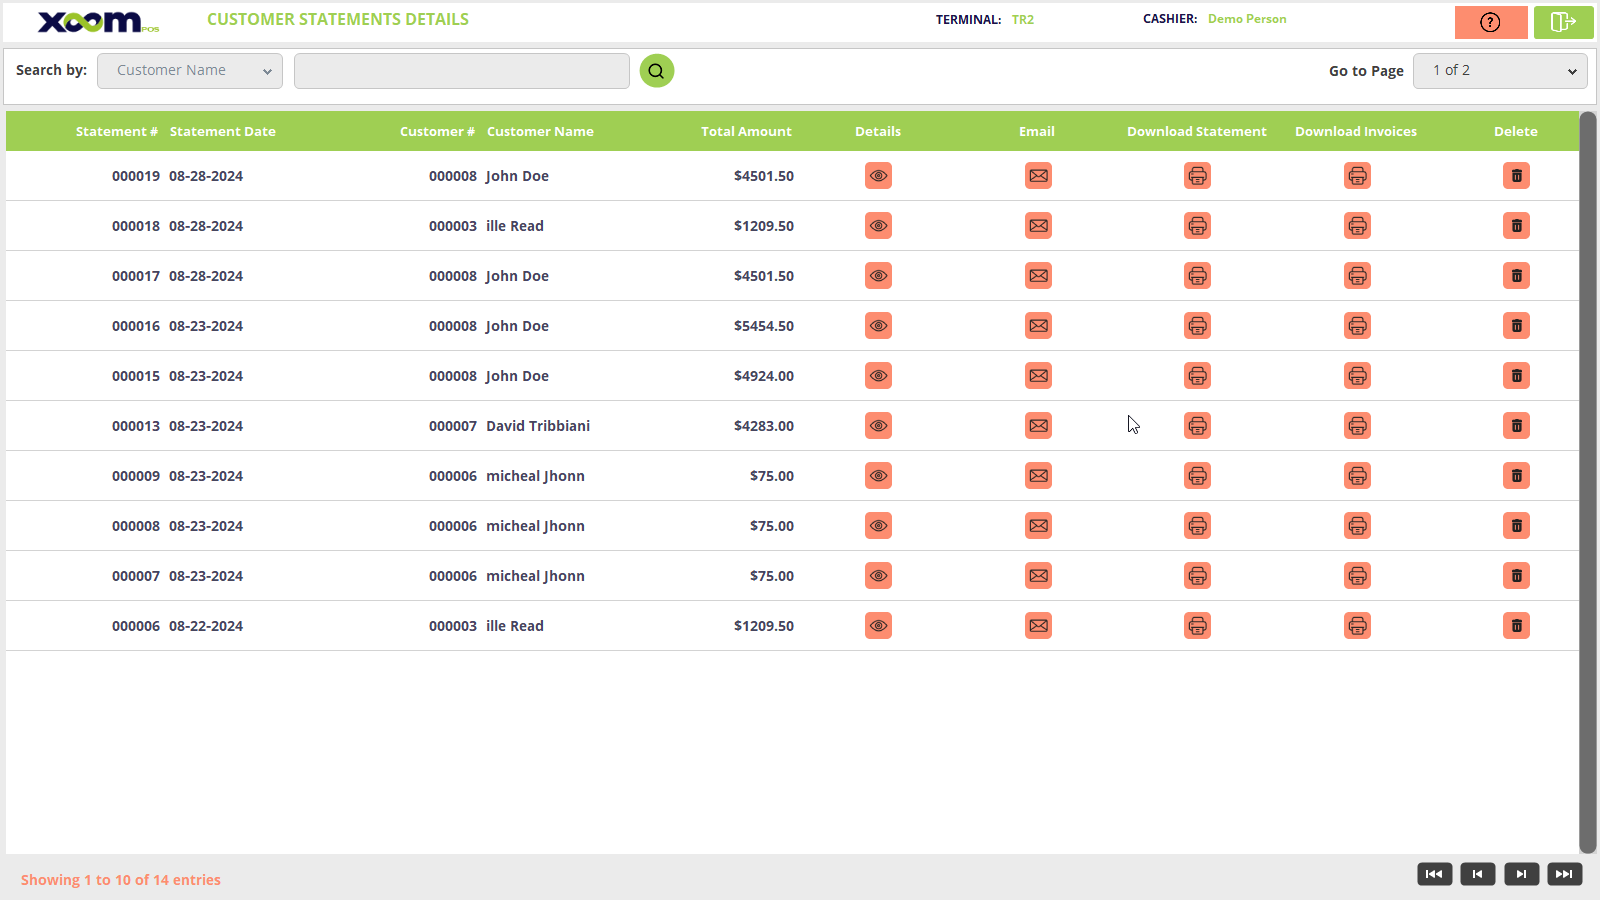Screen dimensions: 1600x900
Task: Delete statement 000013 for David Tribbiani
Action: pos(1516,426)
